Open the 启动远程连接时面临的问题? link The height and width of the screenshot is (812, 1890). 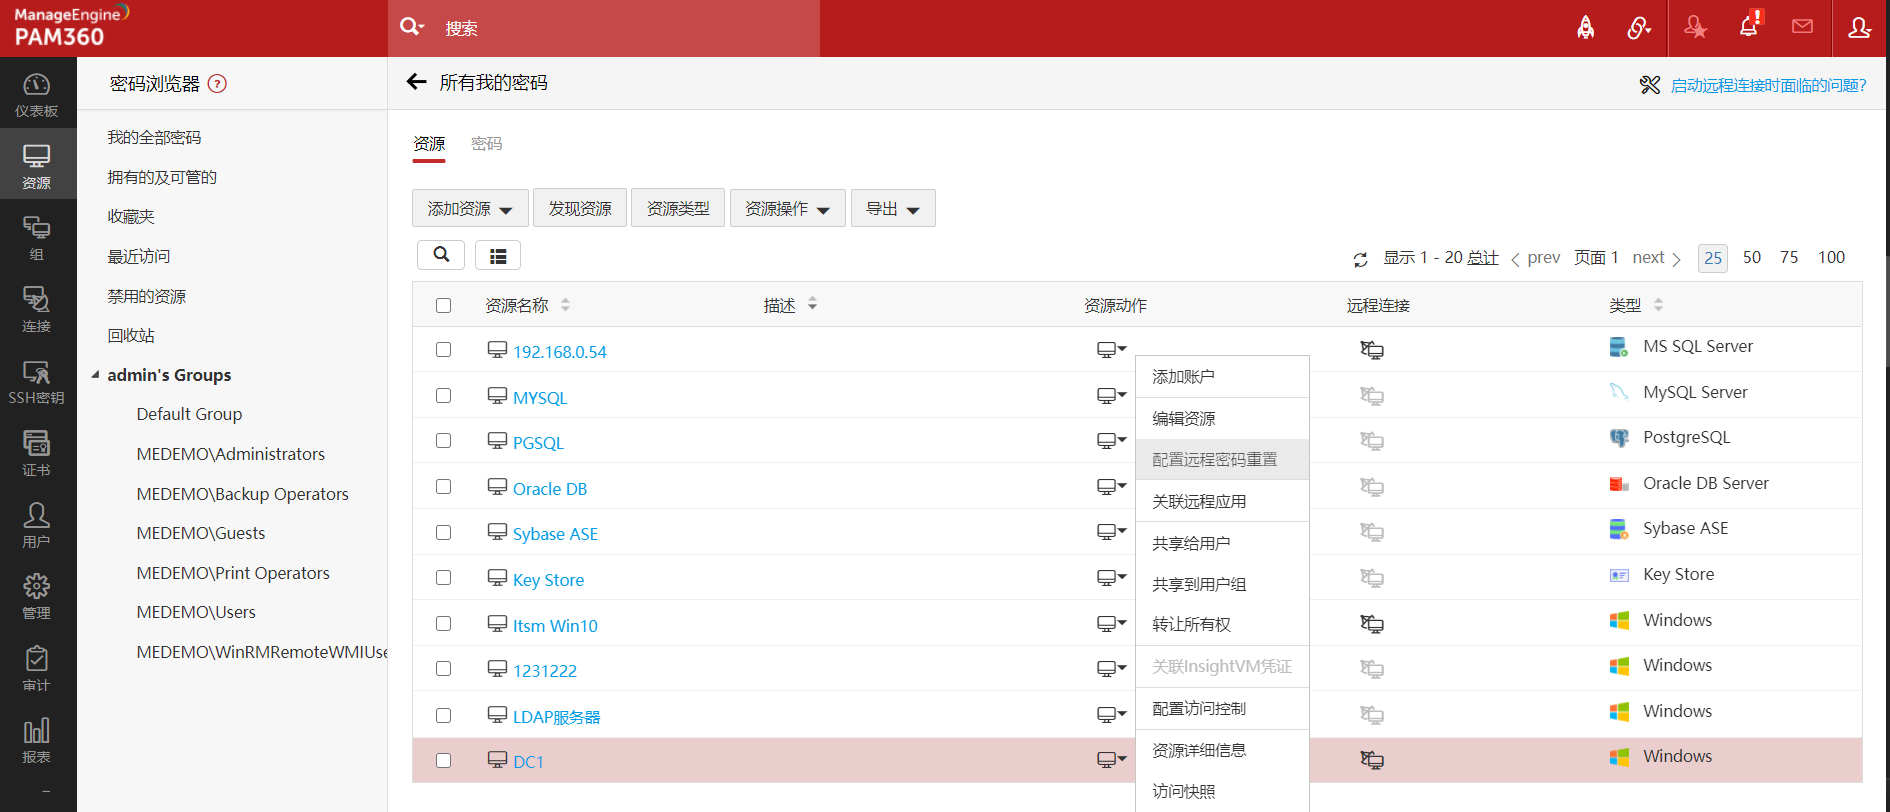click(x=1768, y=86)
